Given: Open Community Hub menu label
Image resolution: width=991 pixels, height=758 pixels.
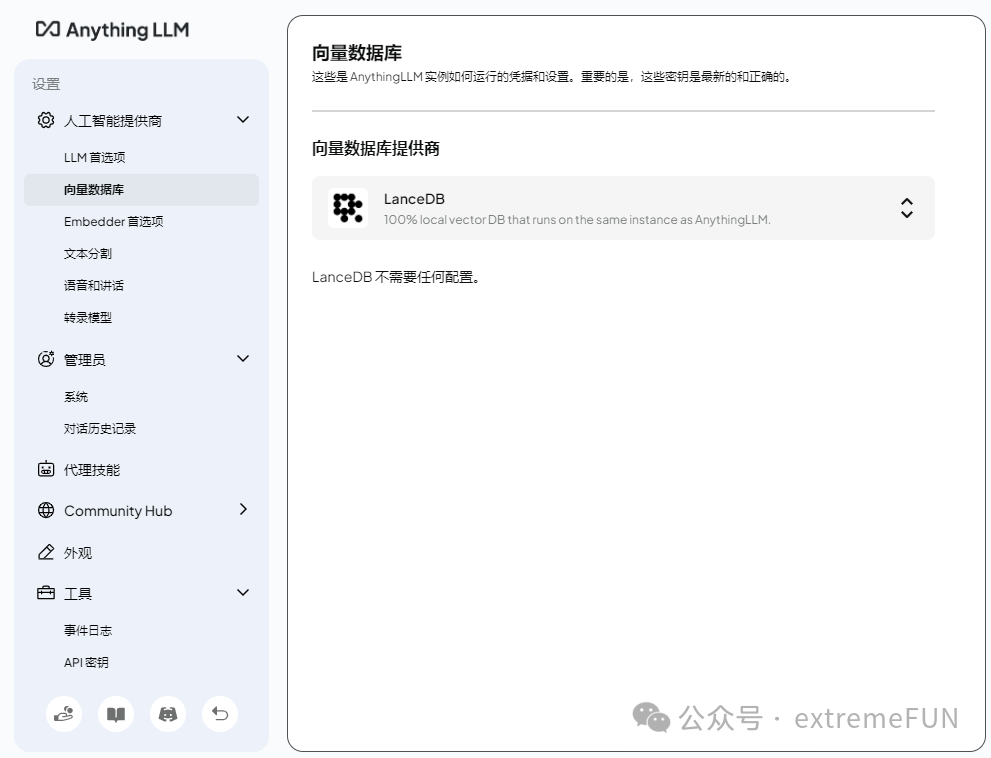Looking at the screenshot, I should [x=118, y=511].
